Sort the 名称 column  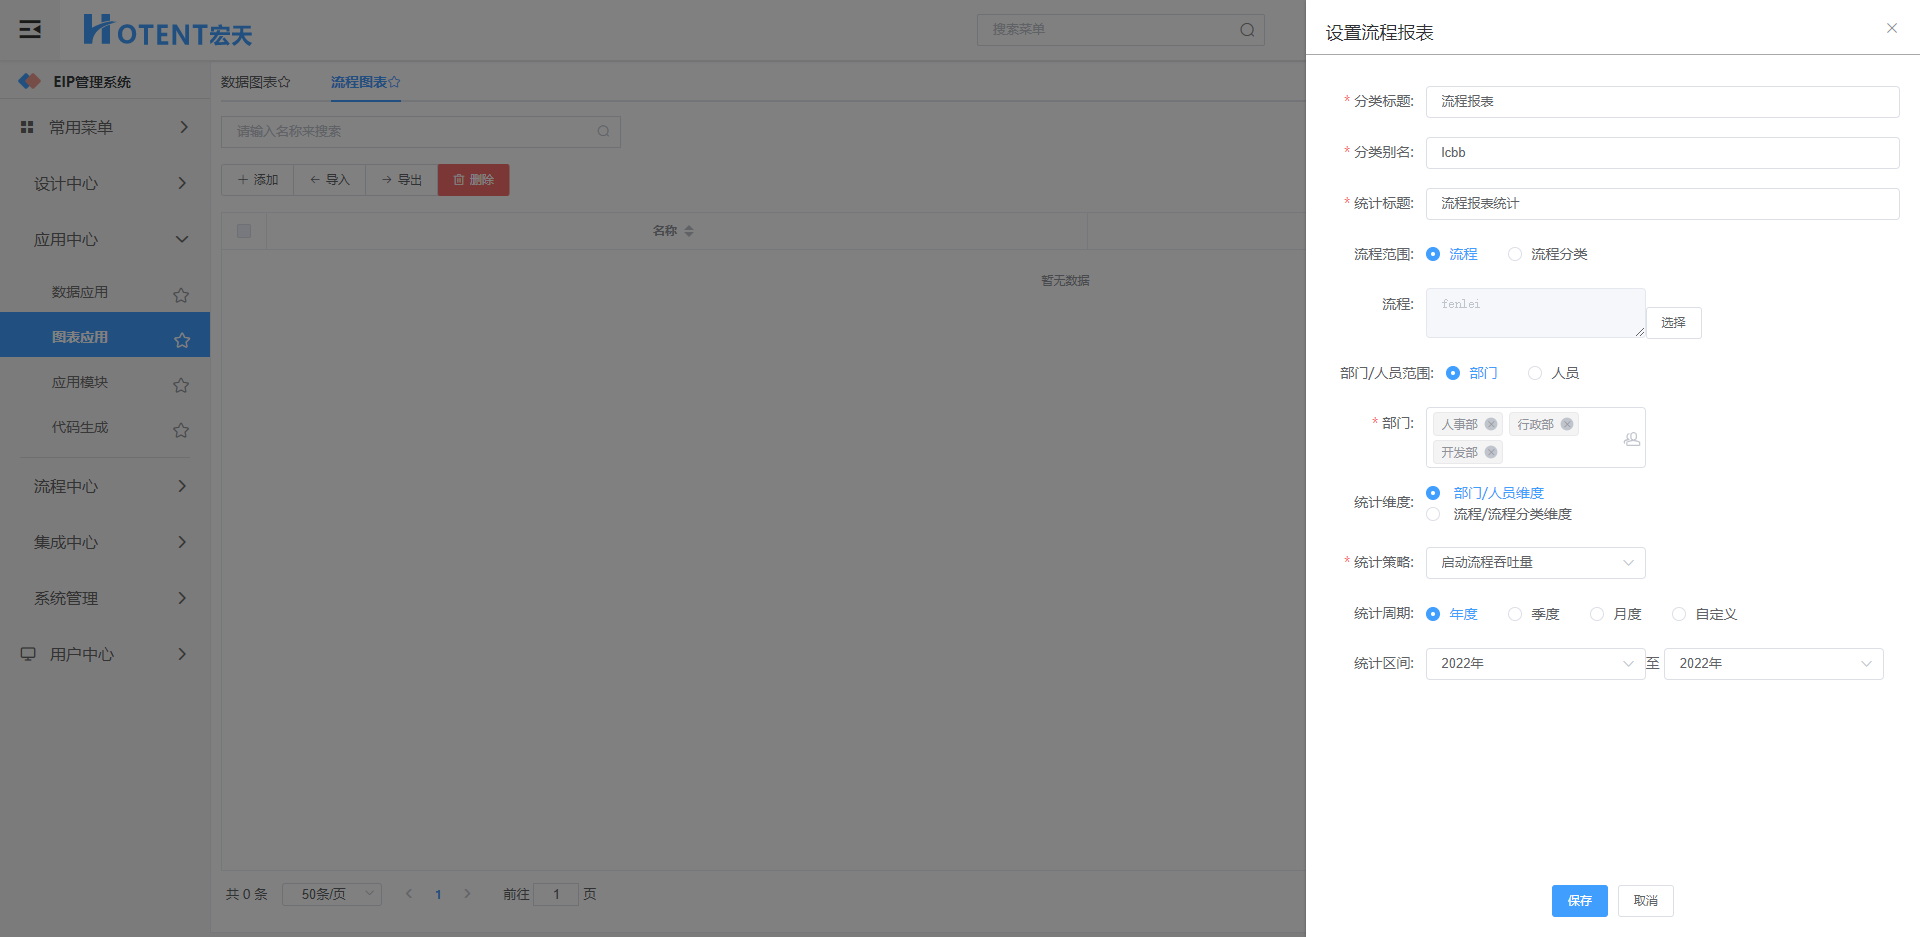click(689, 231)
